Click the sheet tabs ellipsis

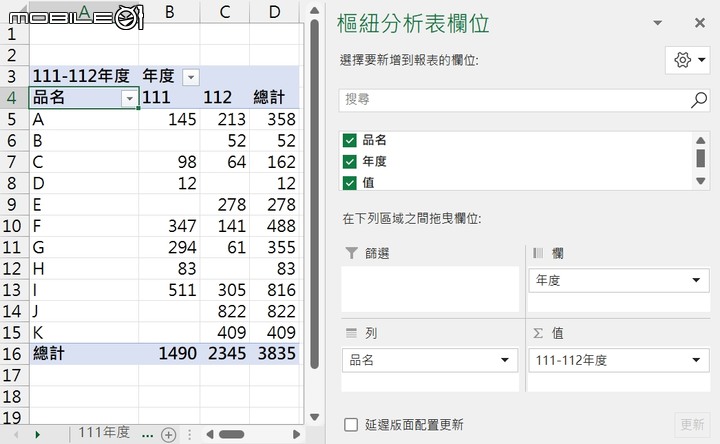(147, 435)
